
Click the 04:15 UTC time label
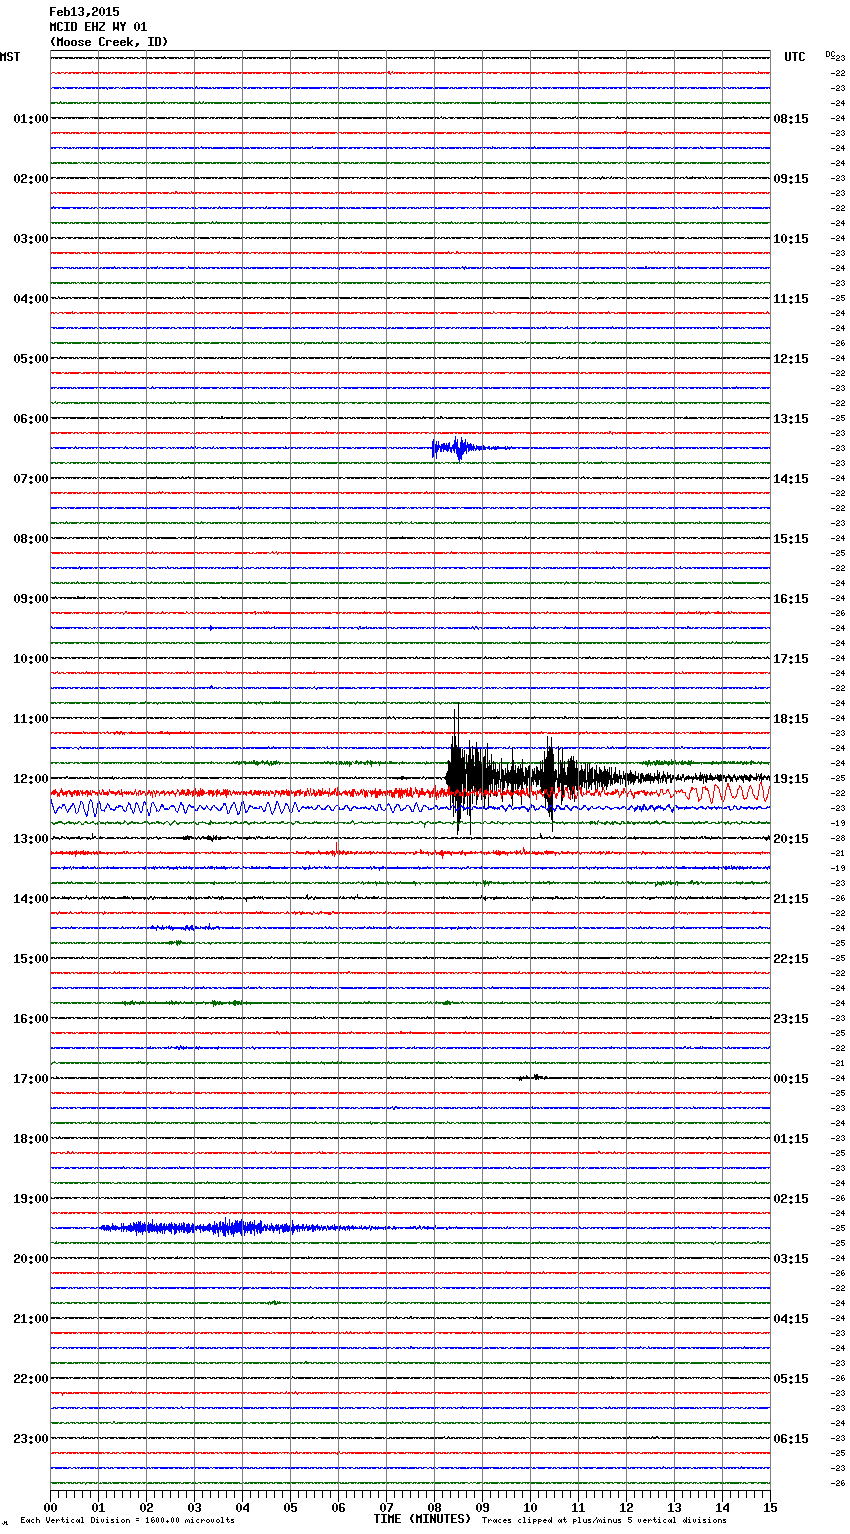[791, 1319]
